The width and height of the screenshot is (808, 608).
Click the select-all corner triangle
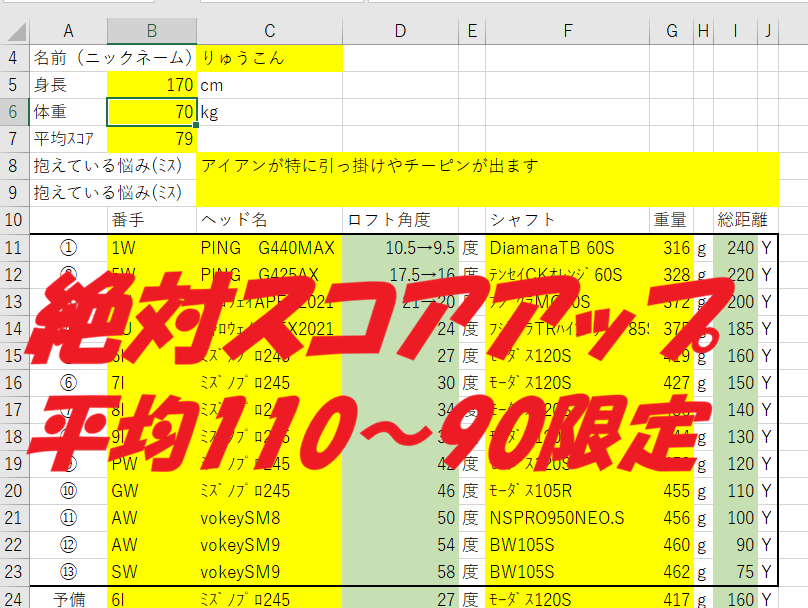pos(15,31)
